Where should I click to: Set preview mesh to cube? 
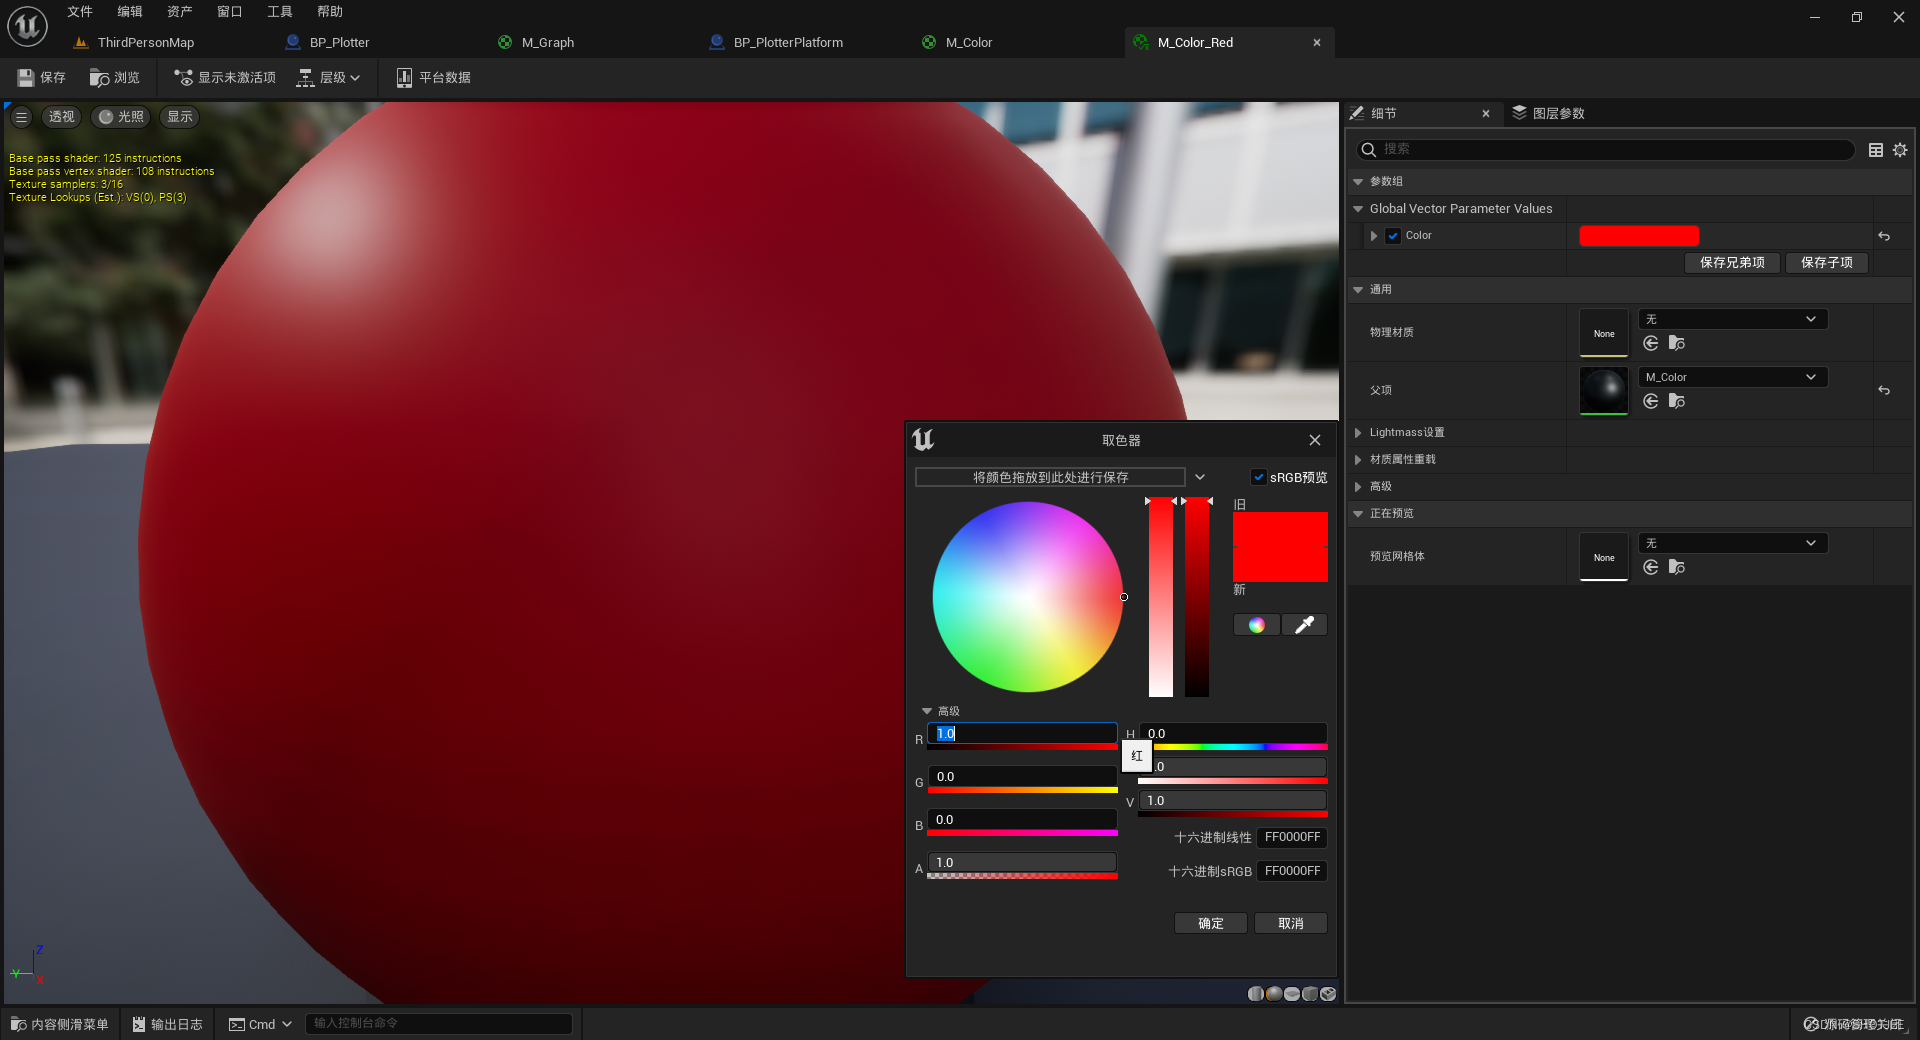click(1310, 994)
